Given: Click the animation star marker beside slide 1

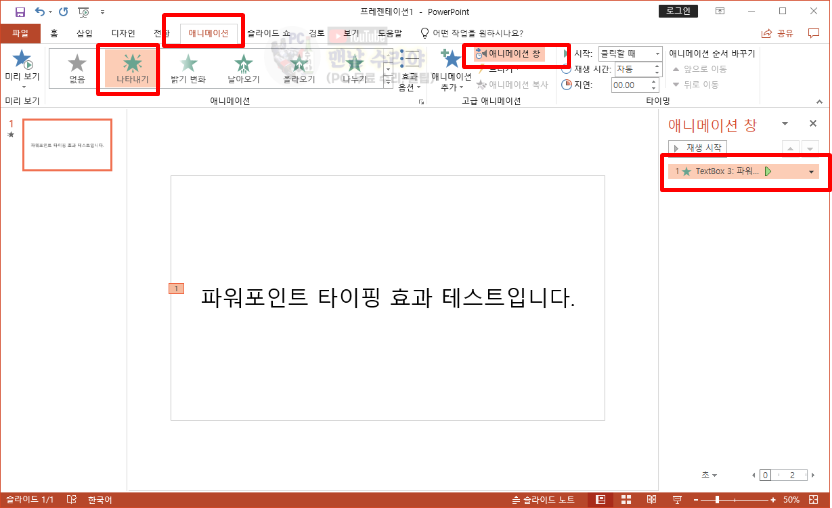Looking at the screenshot, I should 11,134.
